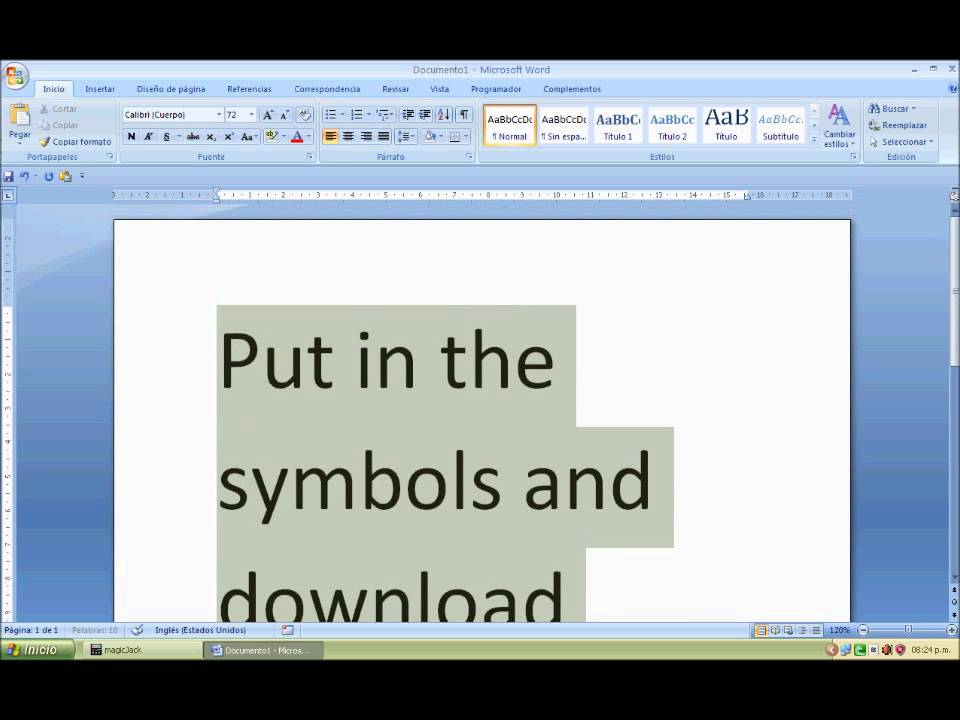Open bullets list dropdown
This screenshot has height=720, width=960.
(x=342, y=114)
